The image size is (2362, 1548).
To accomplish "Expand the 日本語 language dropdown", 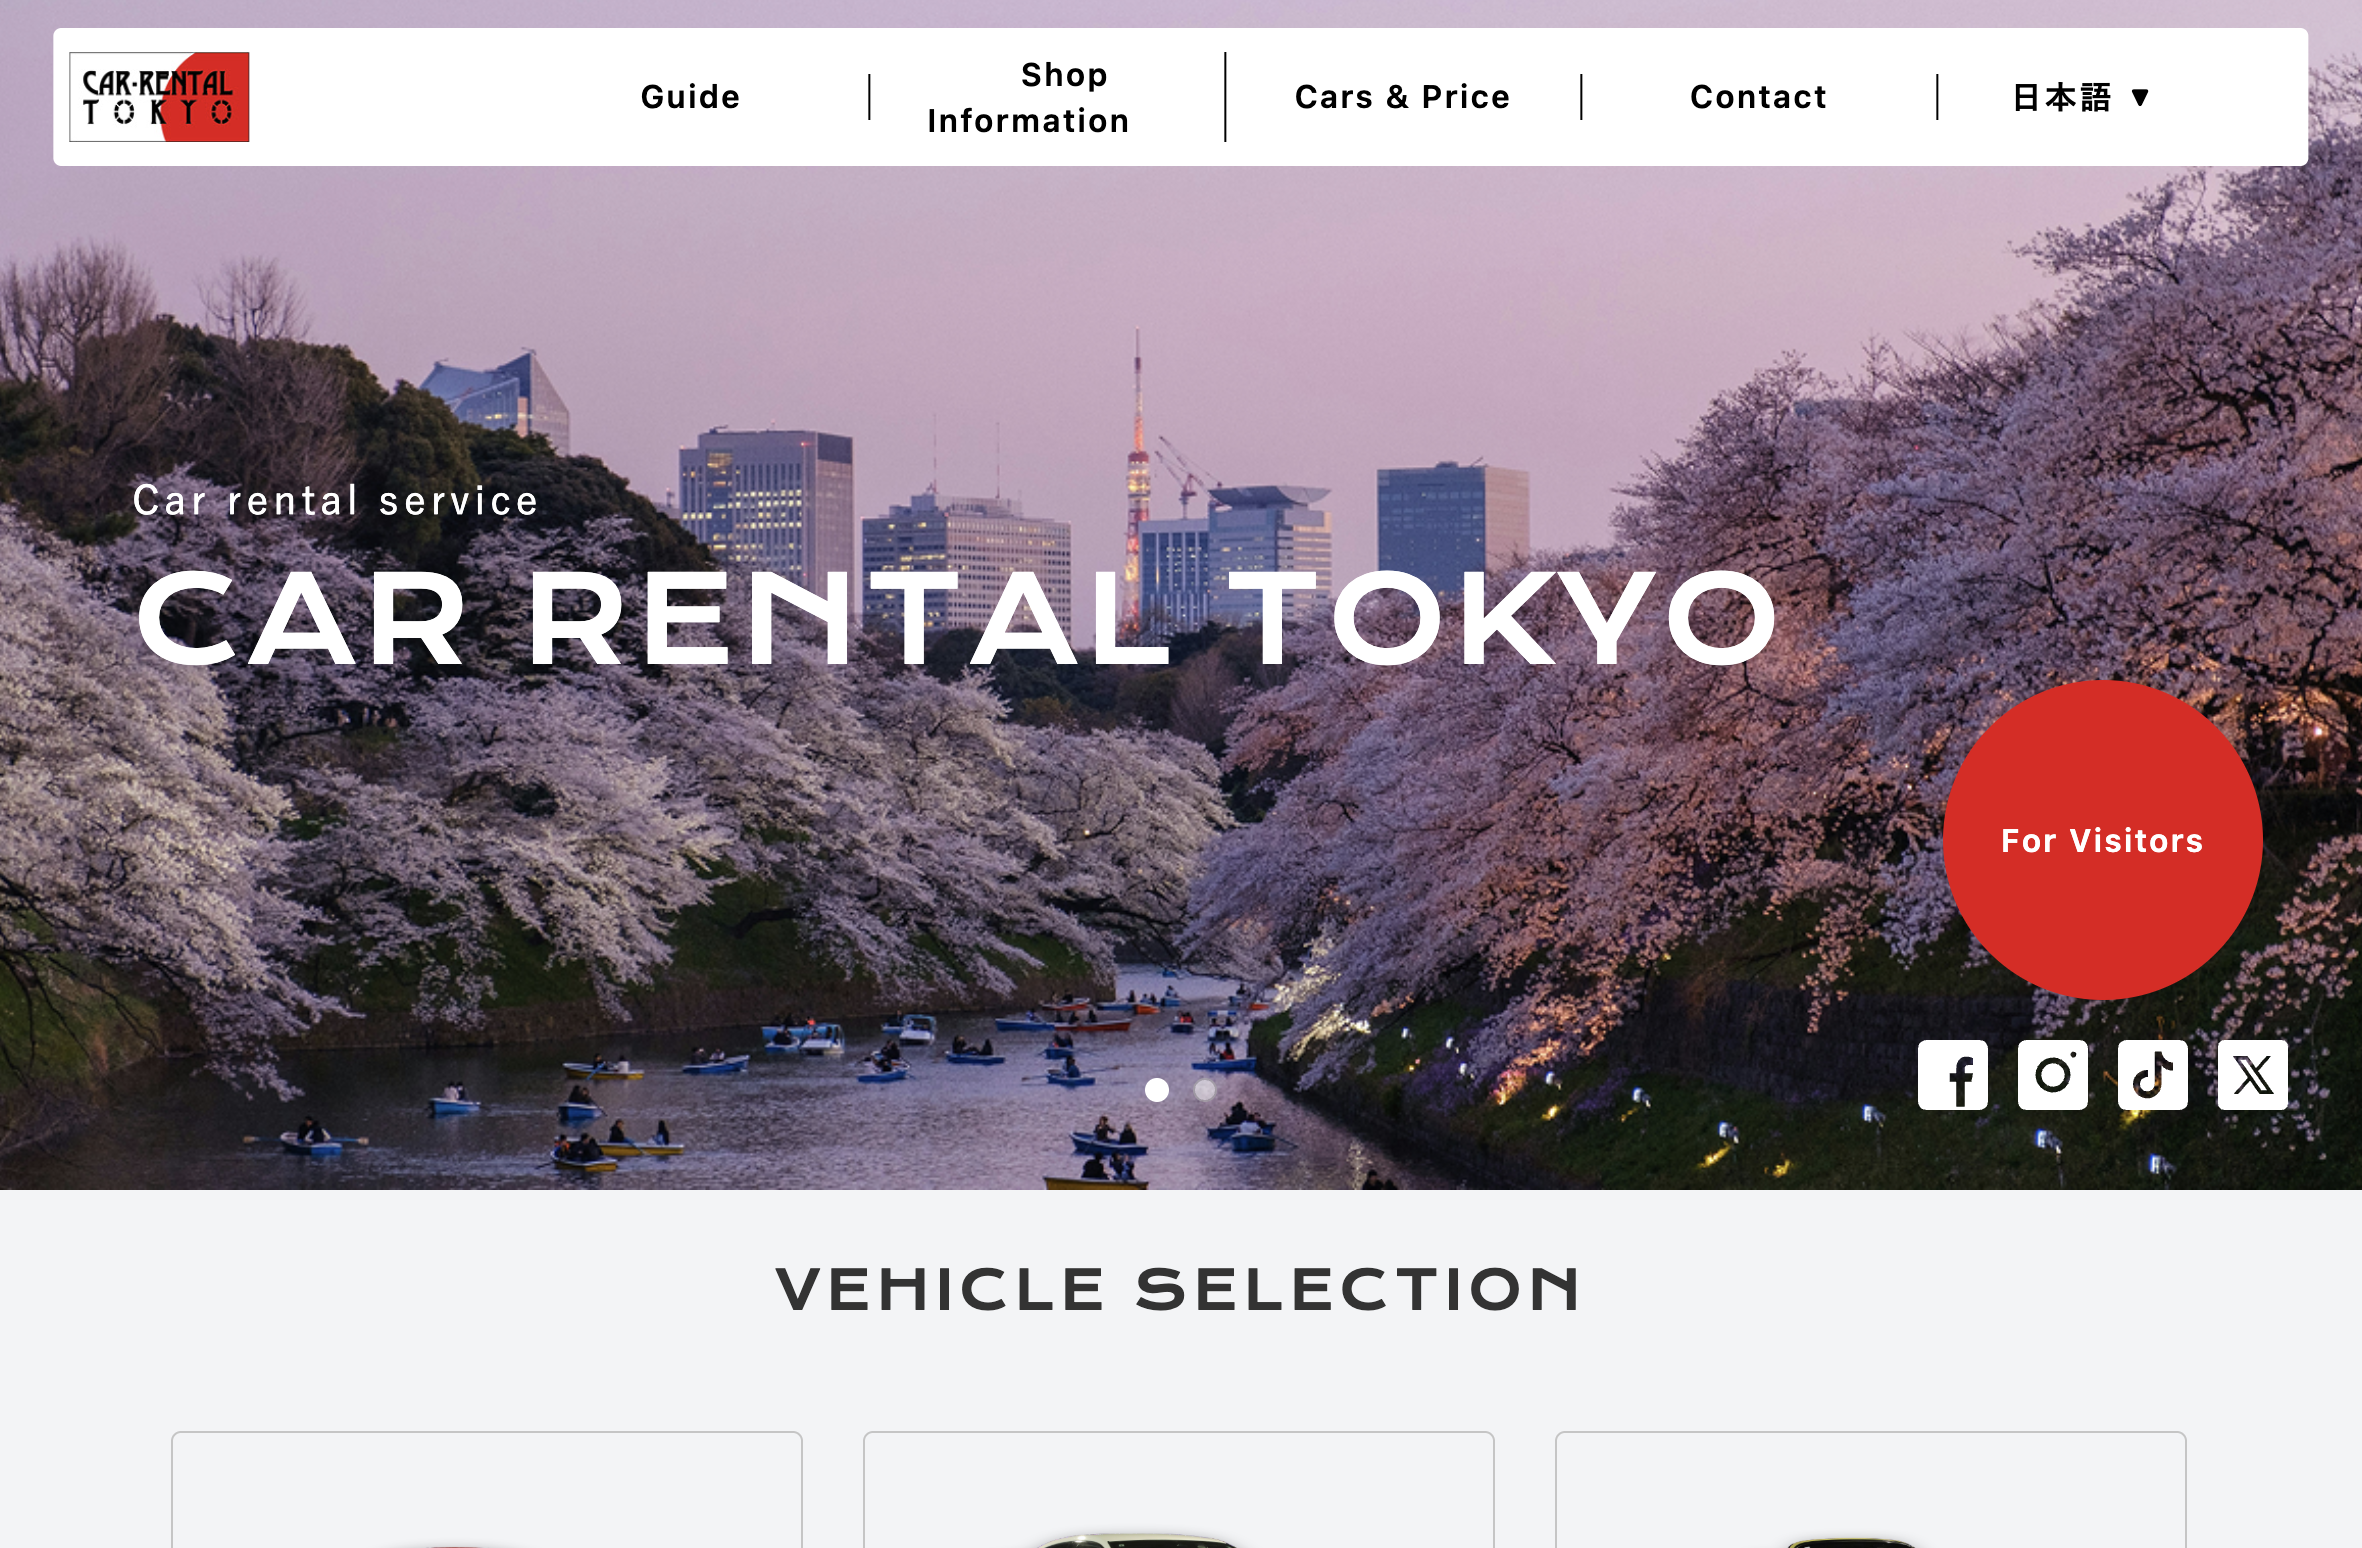I will point(2080,97).
